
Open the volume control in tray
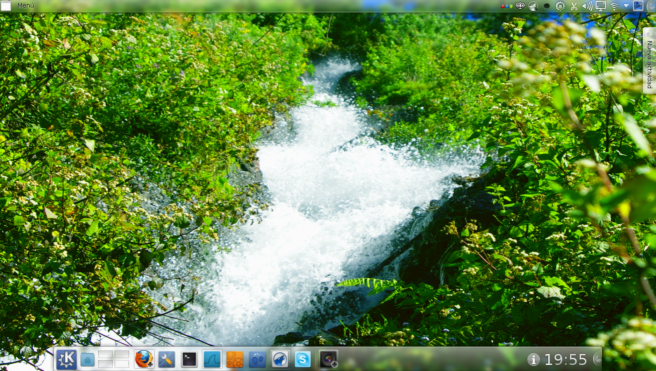(x=587, y=6)
